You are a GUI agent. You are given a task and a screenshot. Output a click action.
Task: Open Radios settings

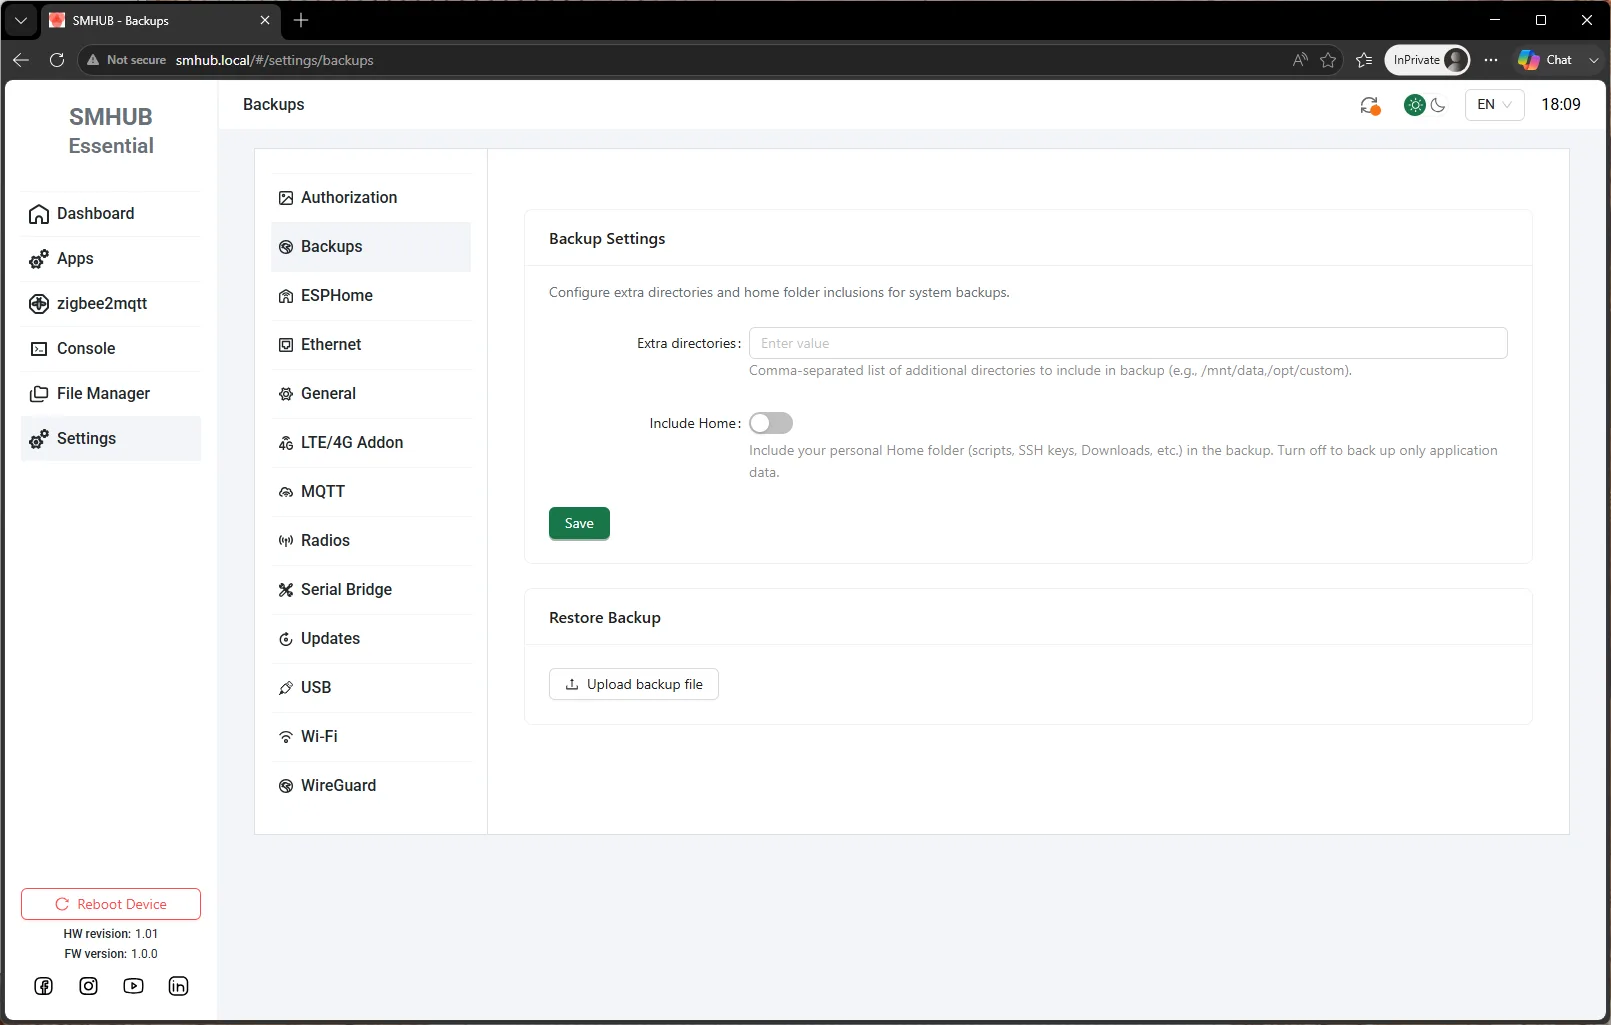371,541
